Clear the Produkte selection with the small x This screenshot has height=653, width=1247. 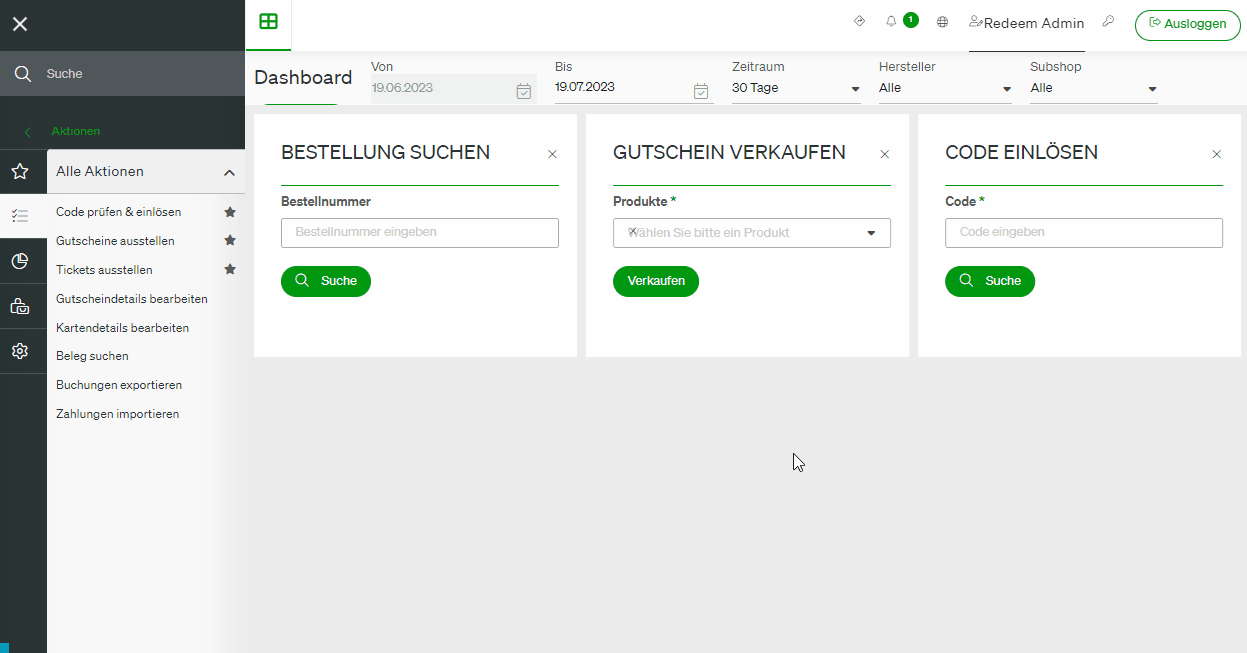coord(632,231)
